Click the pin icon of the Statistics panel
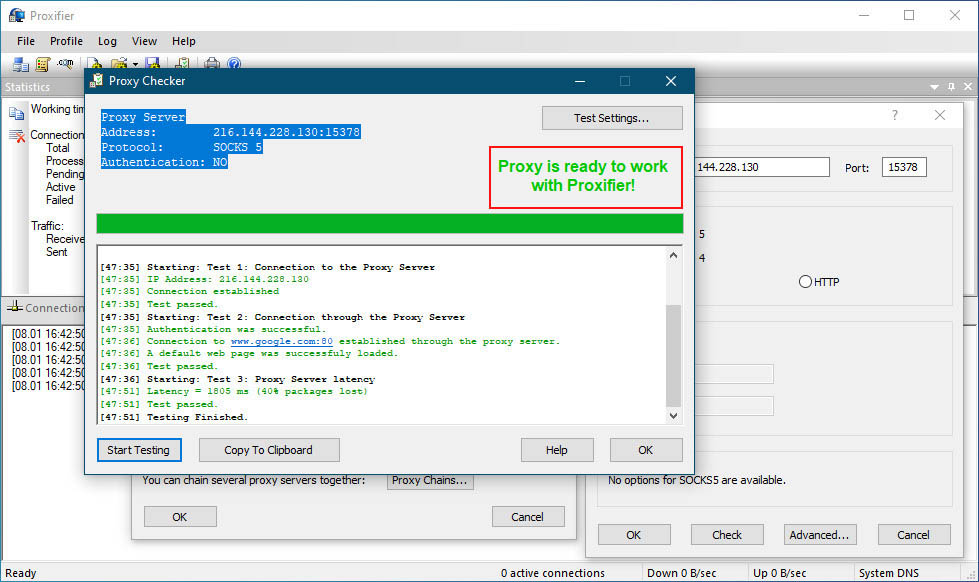The height and width of the screenshot is (582, 979). [951, 87]
